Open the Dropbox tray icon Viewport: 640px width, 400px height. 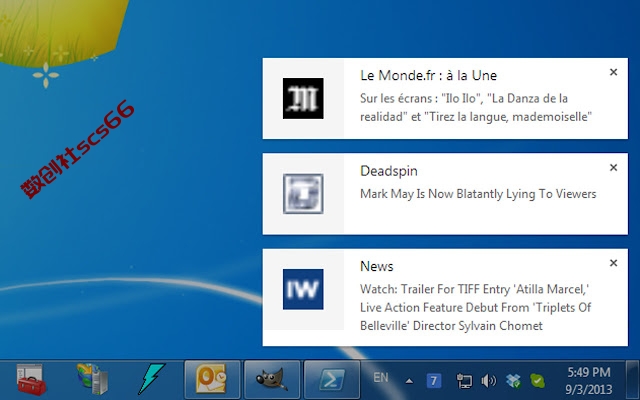point(513,381)
